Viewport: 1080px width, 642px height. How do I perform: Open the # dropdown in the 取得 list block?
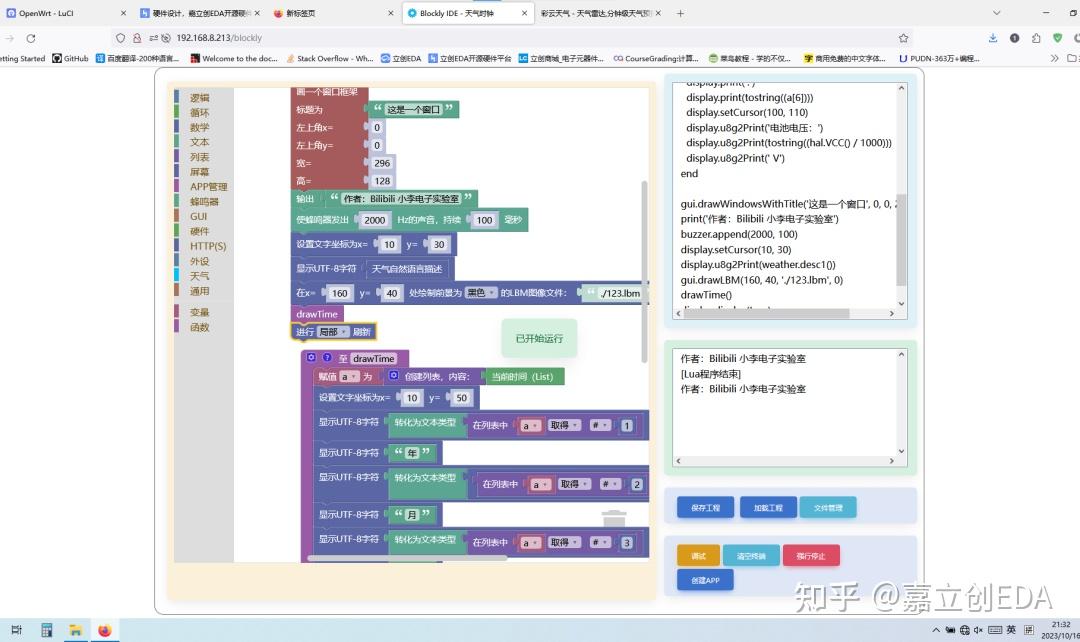pyautogui.click(x=598, y=425)
